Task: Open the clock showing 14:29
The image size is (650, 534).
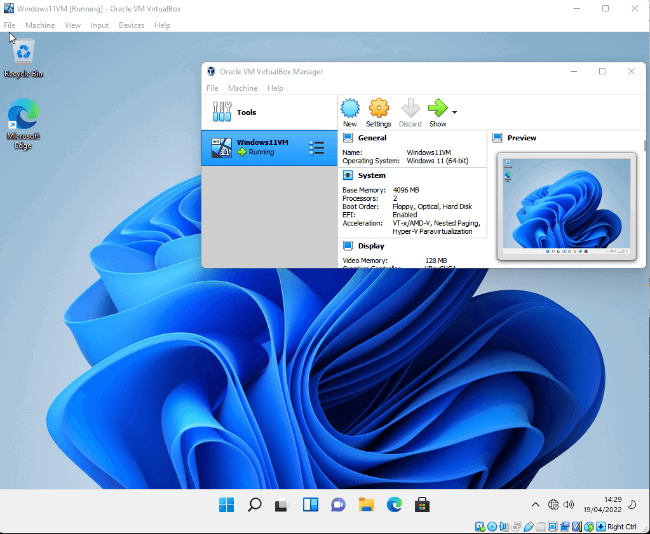Action: 603,505
